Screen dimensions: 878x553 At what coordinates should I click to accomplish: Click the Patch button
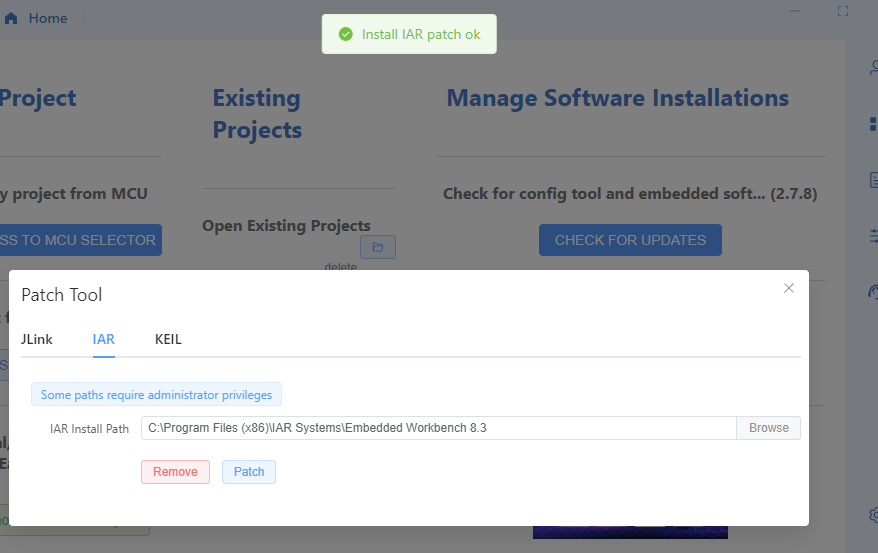(x=249, y=472)
